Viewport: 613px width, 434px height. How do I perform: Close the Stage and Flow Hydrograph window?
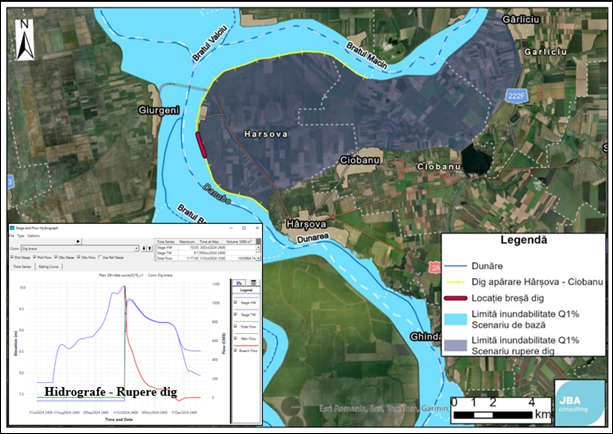click(x=257, y=228)
